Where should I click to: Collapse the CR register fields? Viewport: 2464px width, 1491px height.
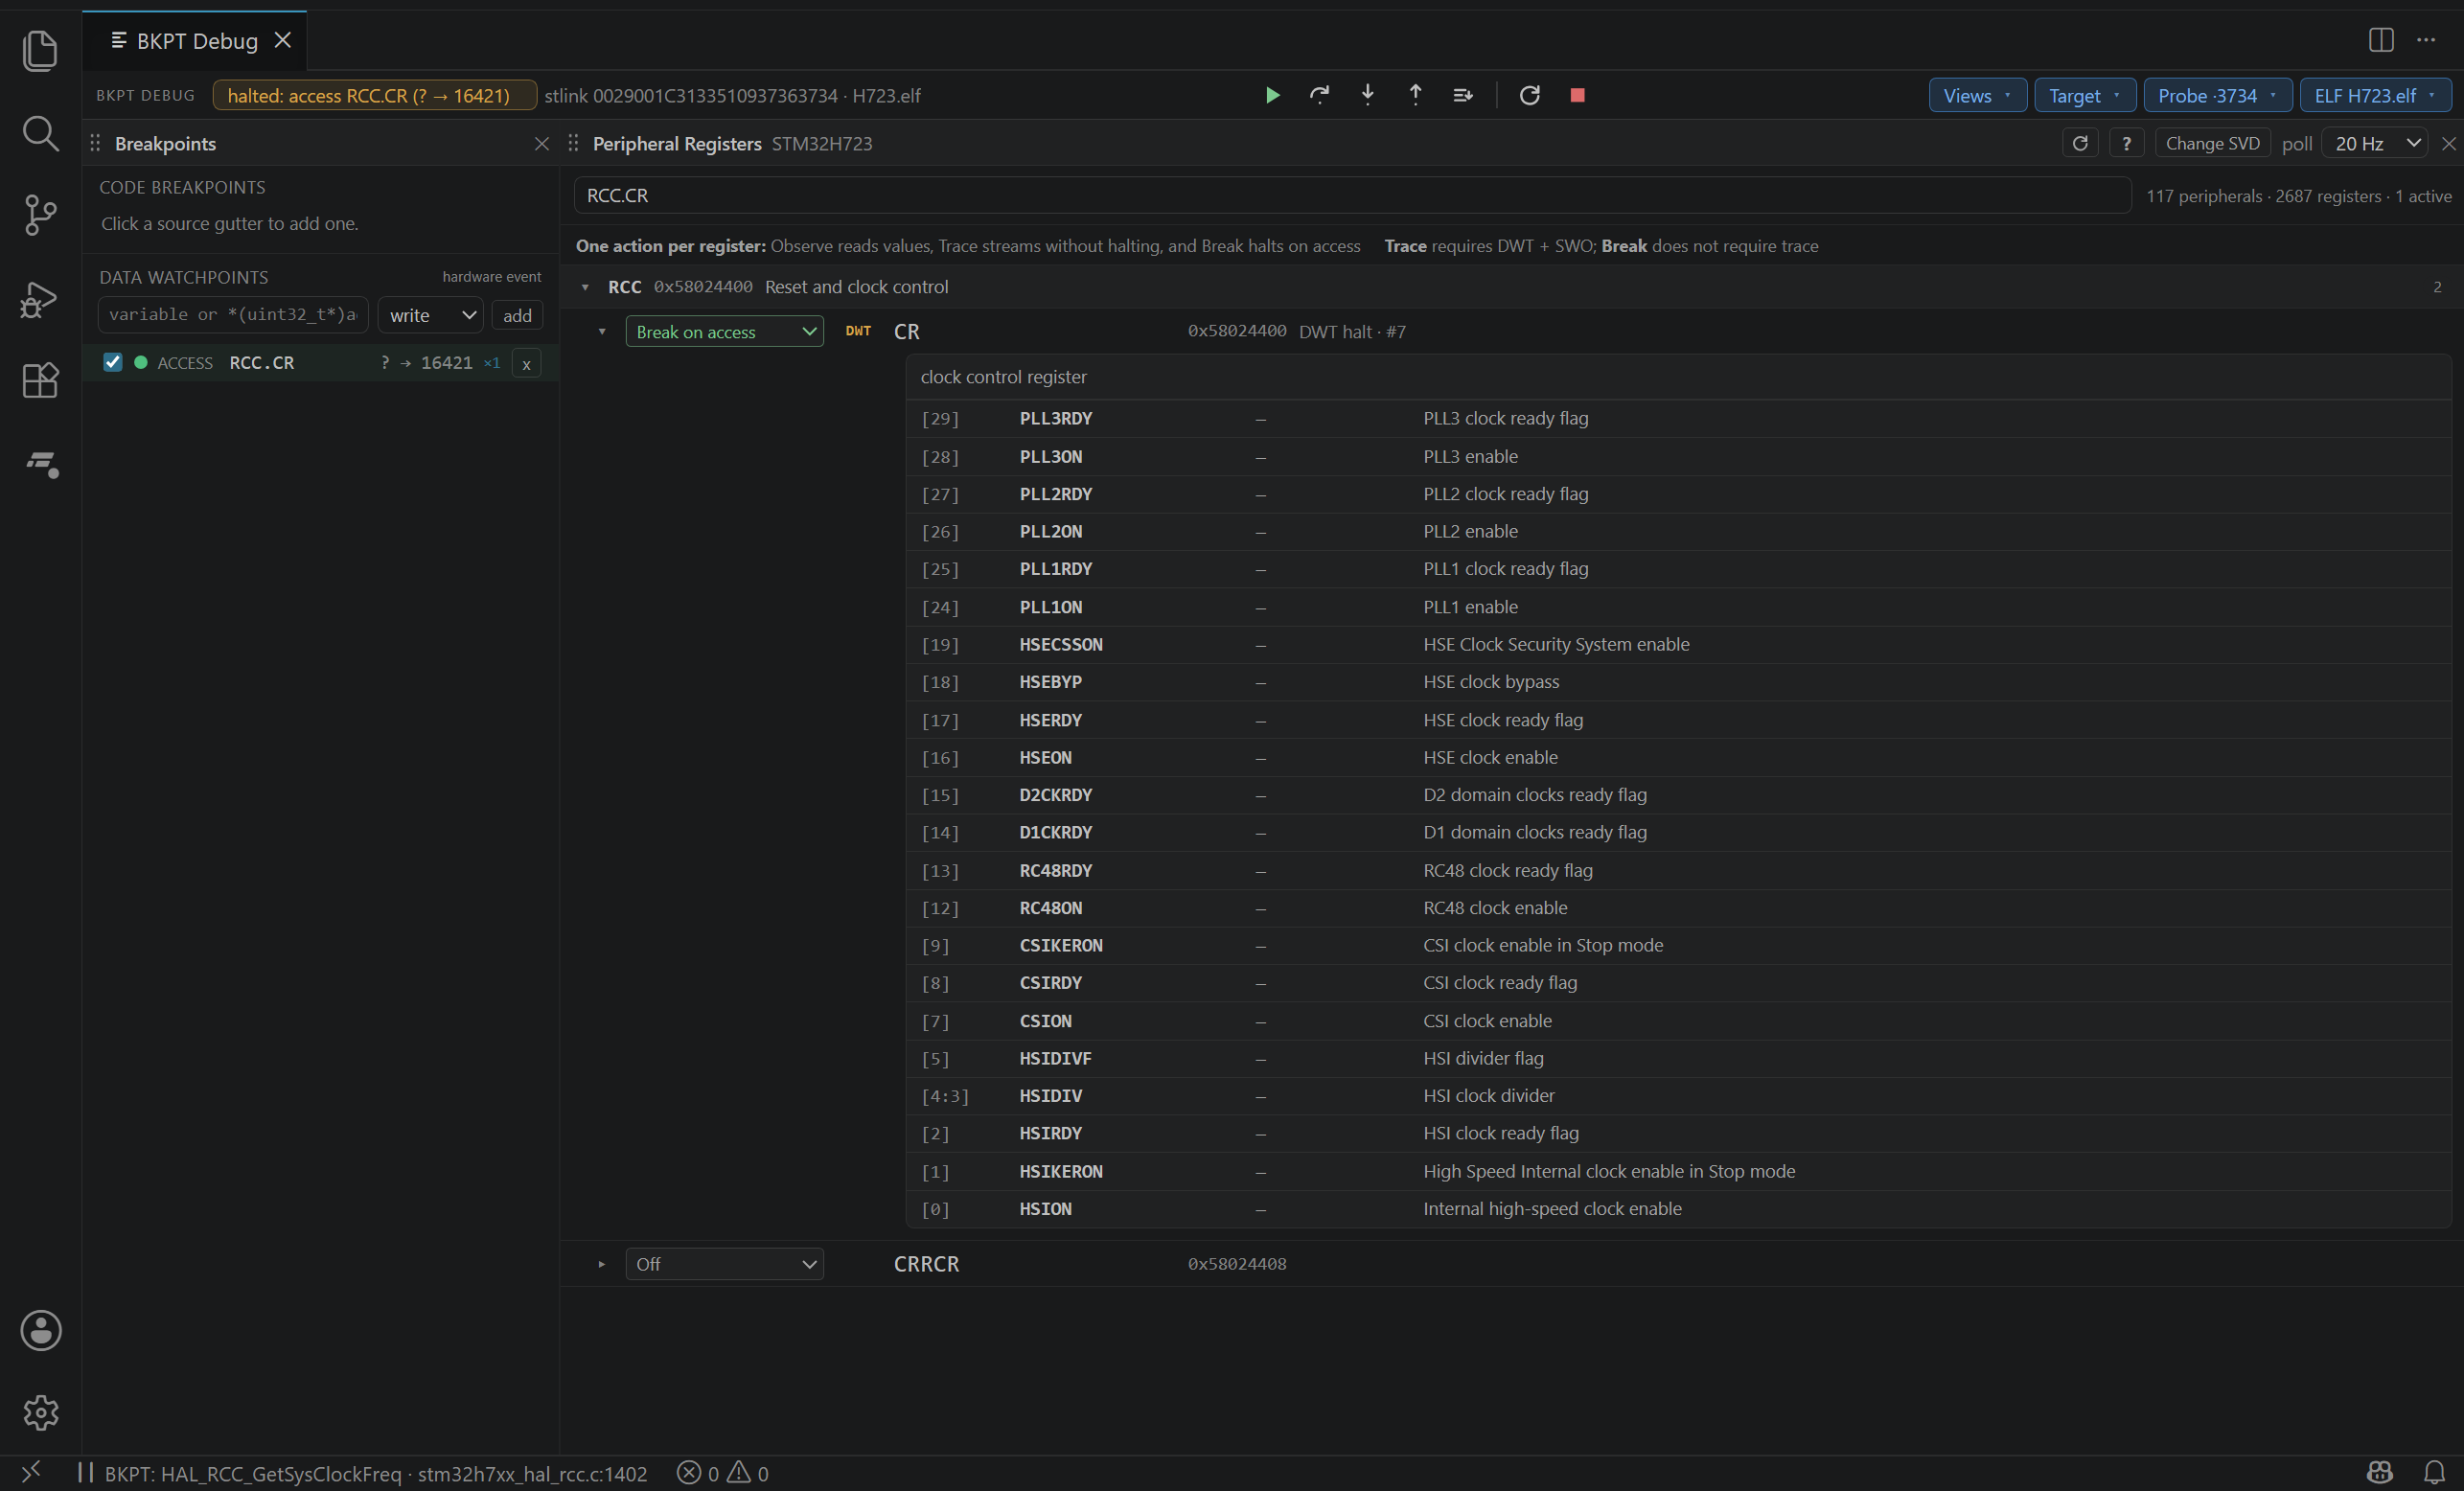coord(602,331)
